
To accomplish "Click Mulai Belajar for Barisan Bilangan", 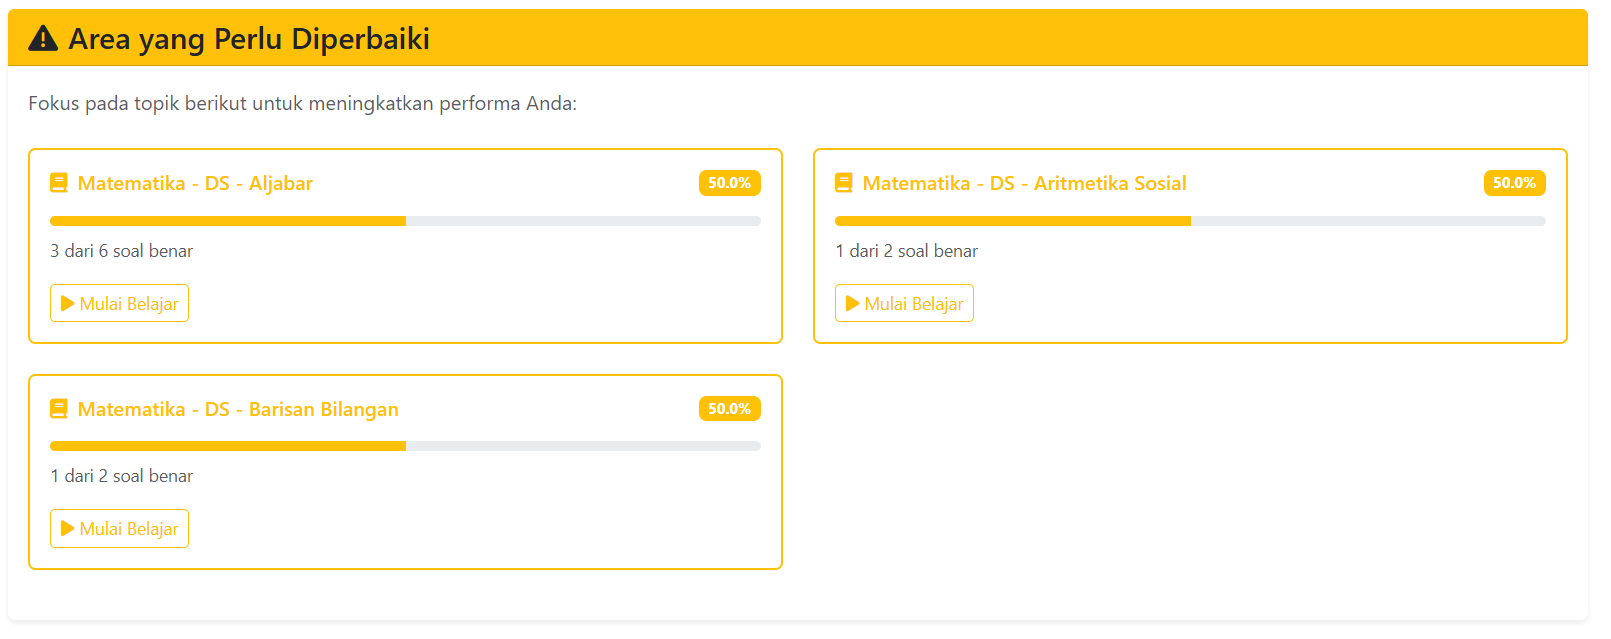I will [119, 529].
